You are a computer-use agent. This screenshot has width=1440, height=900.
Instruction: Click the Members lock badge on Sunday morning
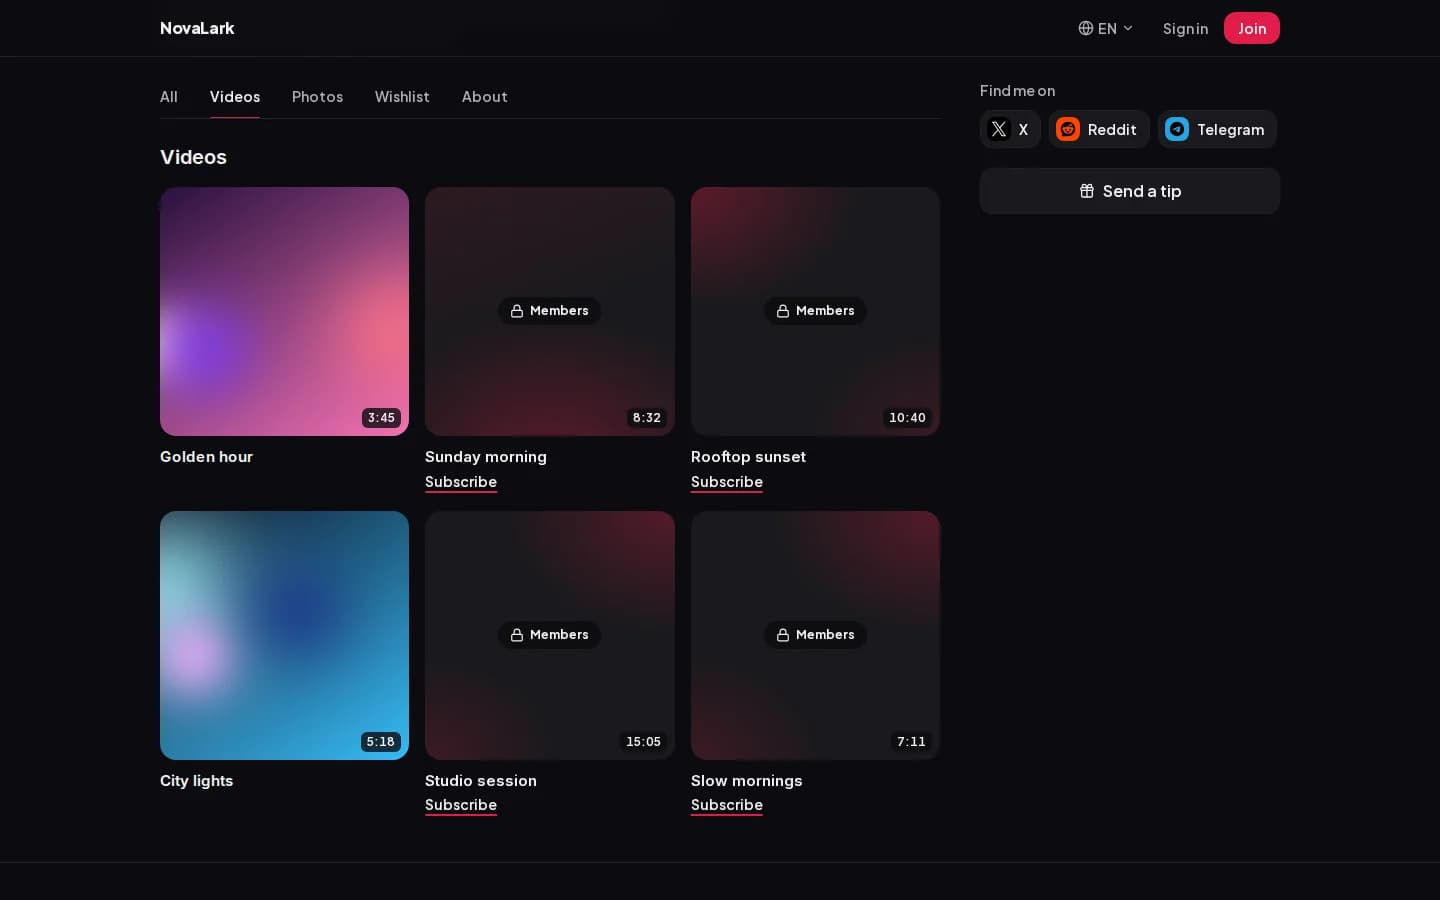(550, 311)
